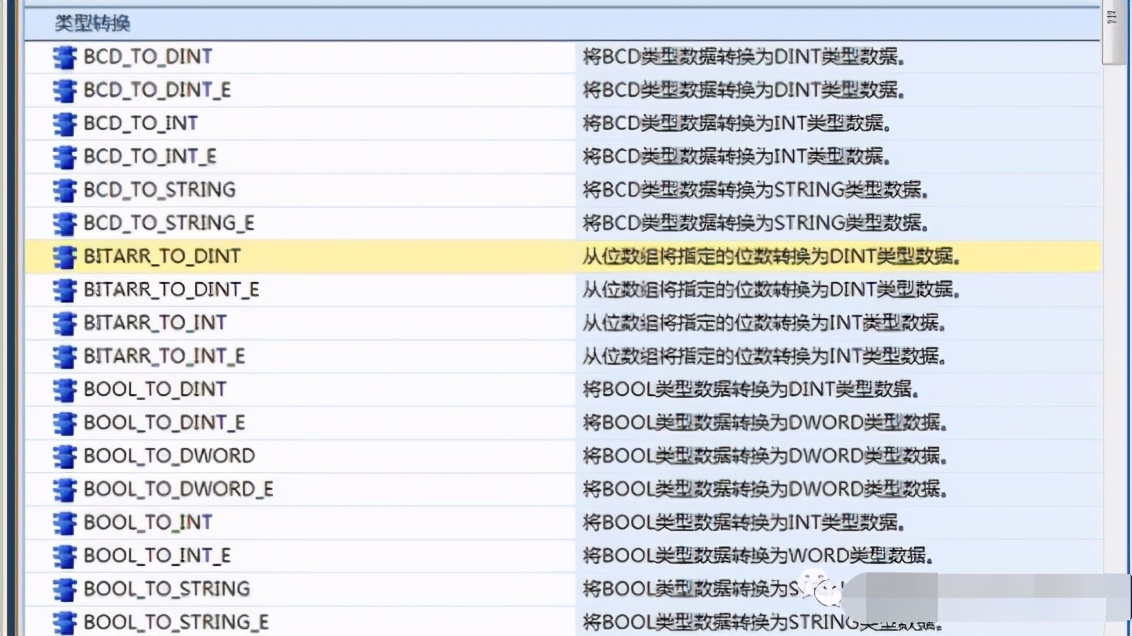
Task: Click the BOOL_TO_INT_E description text
Action: click(759, 556)
